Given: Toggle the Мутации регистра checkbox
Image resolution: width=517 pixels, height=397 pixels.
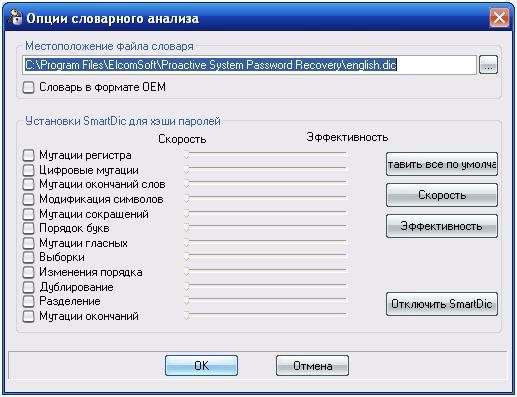Looking at the screenshot, I should point(28,155).
